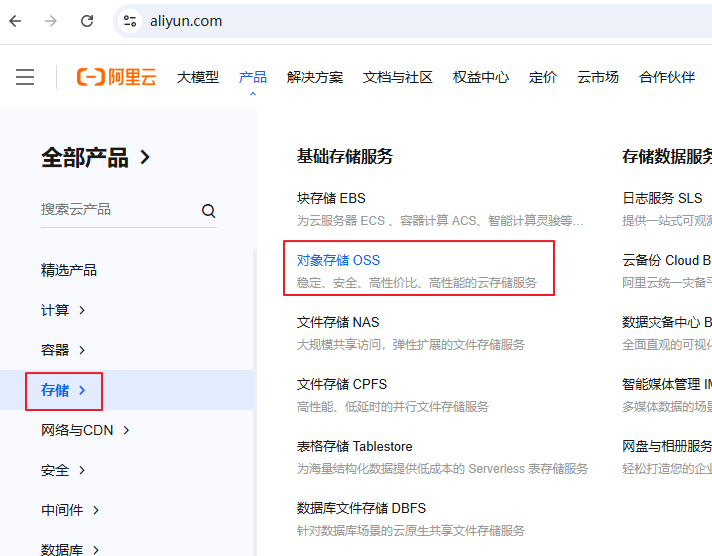
Task: Expand the 容器 category
Action: (63, 350)
